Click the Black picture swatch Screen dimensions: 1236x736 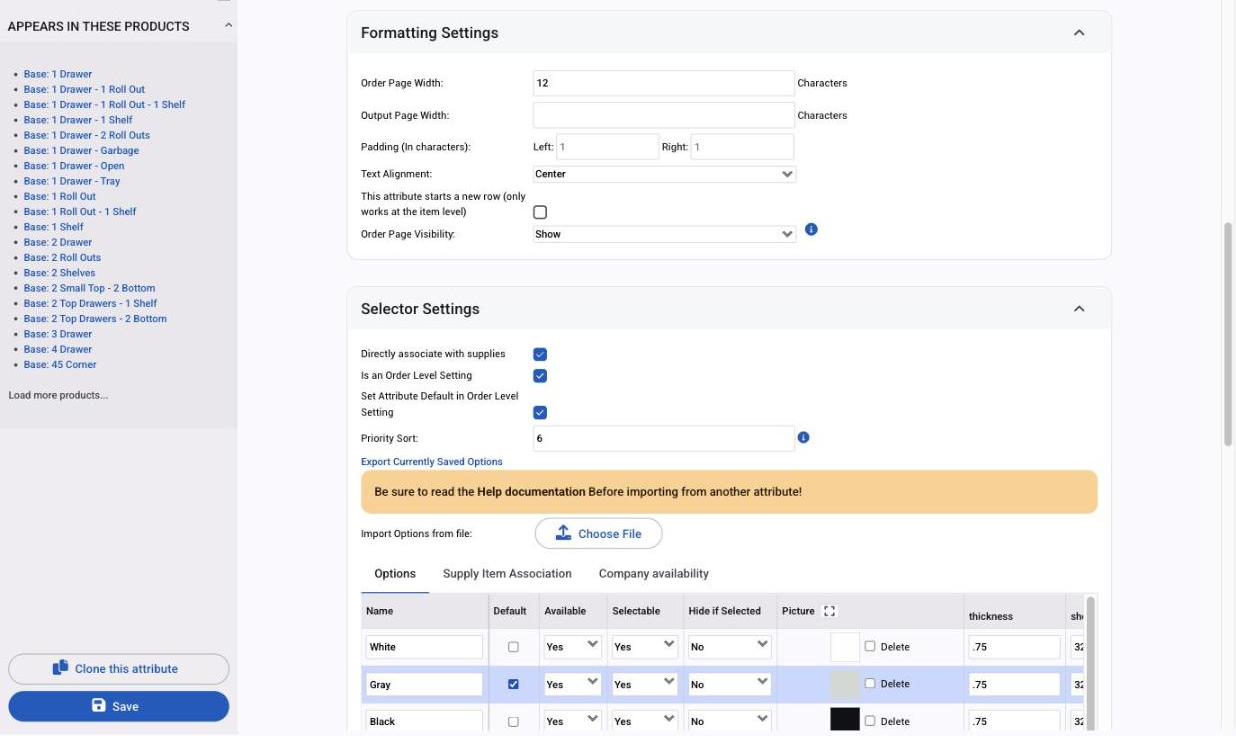coord(845,720)
